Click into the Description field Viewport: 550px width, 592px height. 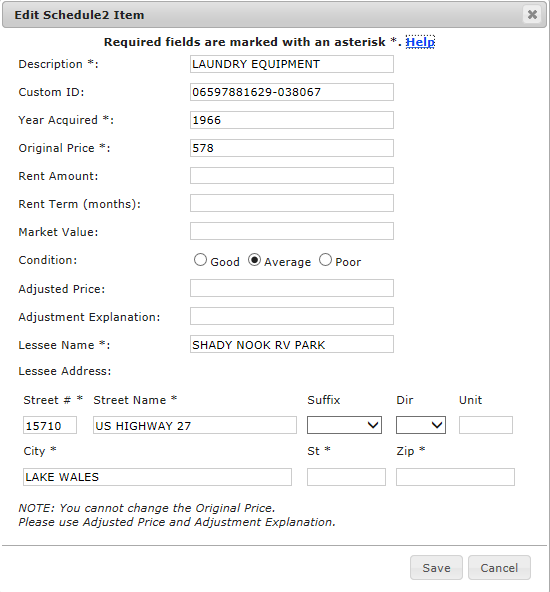292,64
